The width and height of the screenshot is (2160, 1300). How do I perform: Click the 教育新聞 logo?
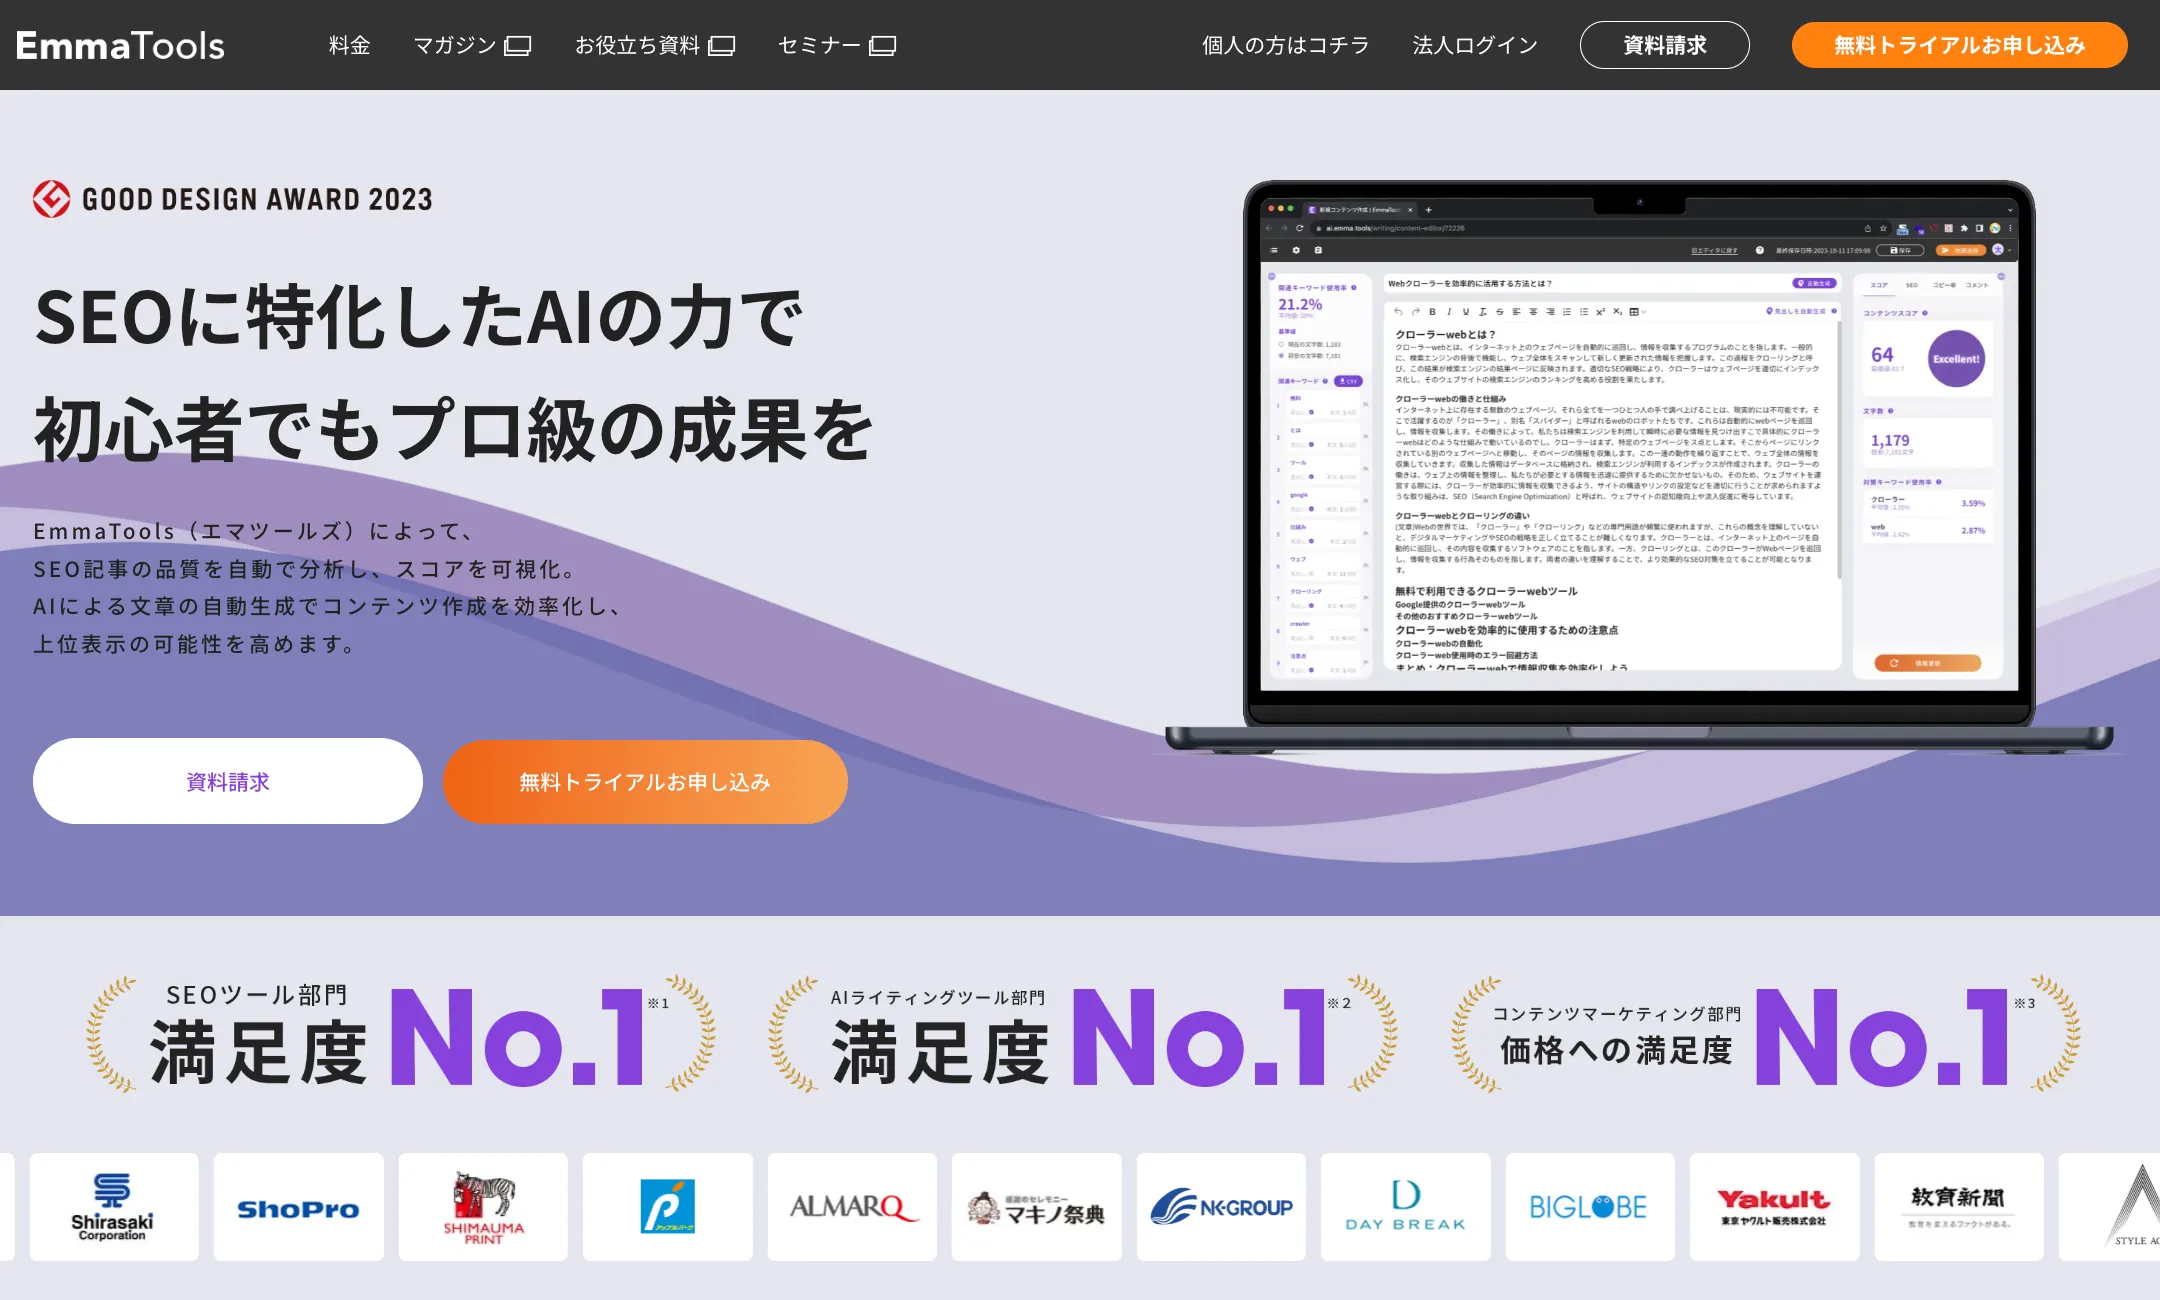[x=1959, y=1206]
